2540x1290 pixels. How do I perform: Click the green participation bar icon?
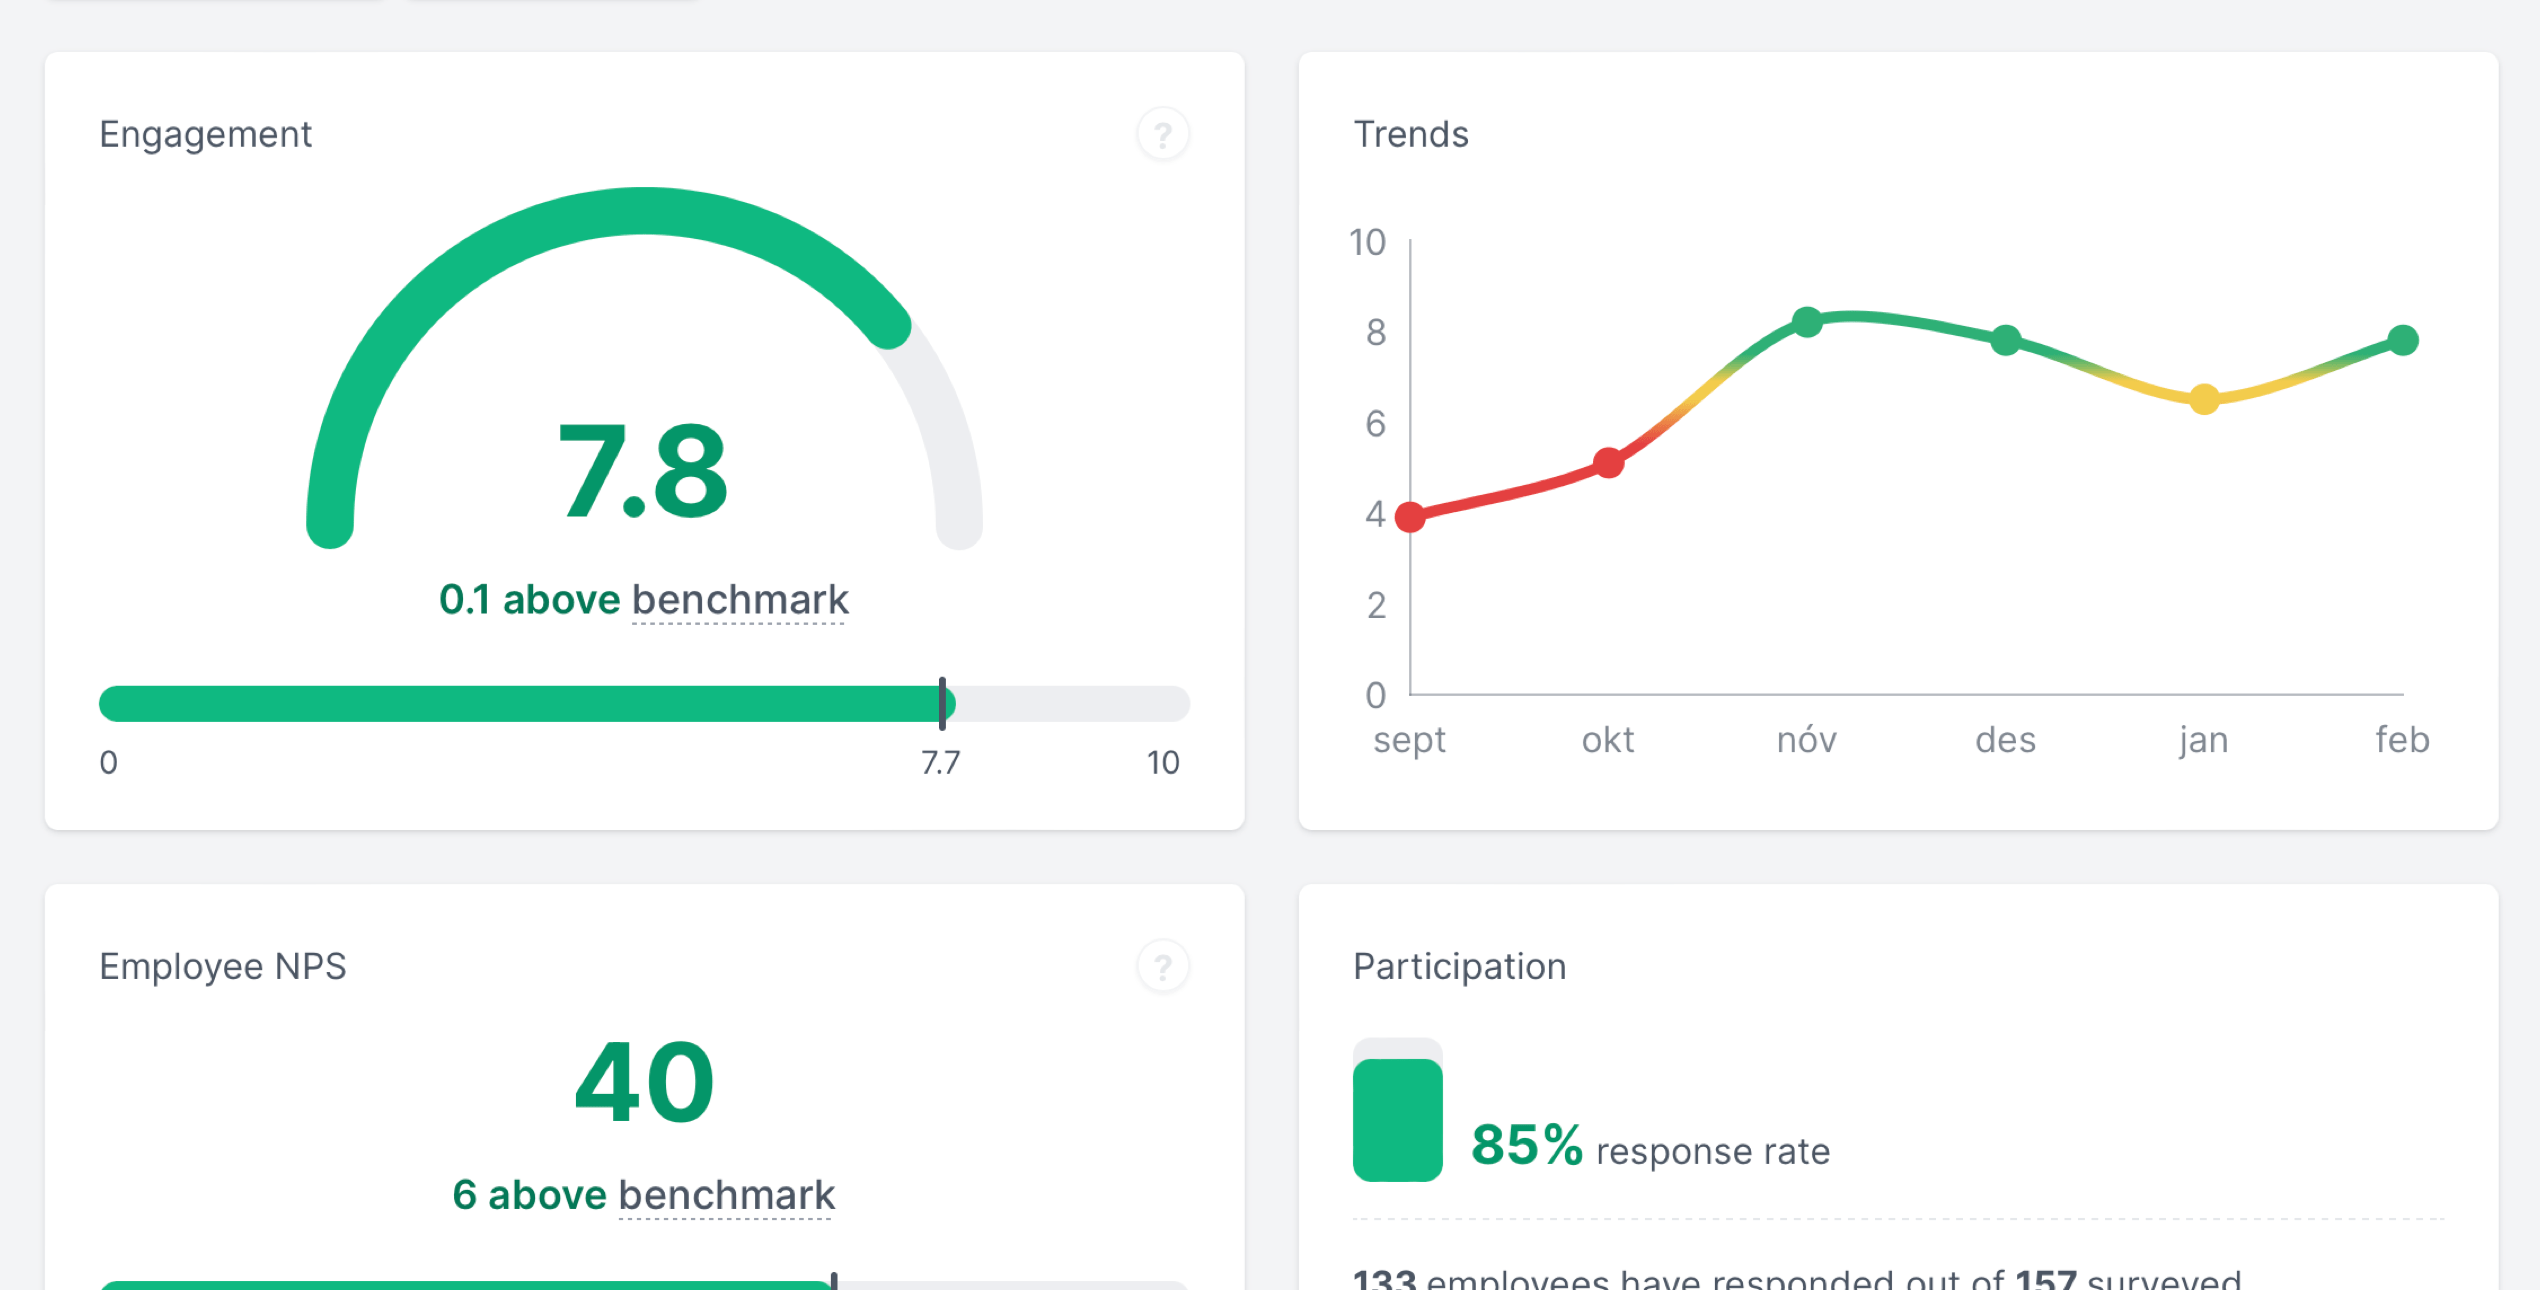1397,1118
